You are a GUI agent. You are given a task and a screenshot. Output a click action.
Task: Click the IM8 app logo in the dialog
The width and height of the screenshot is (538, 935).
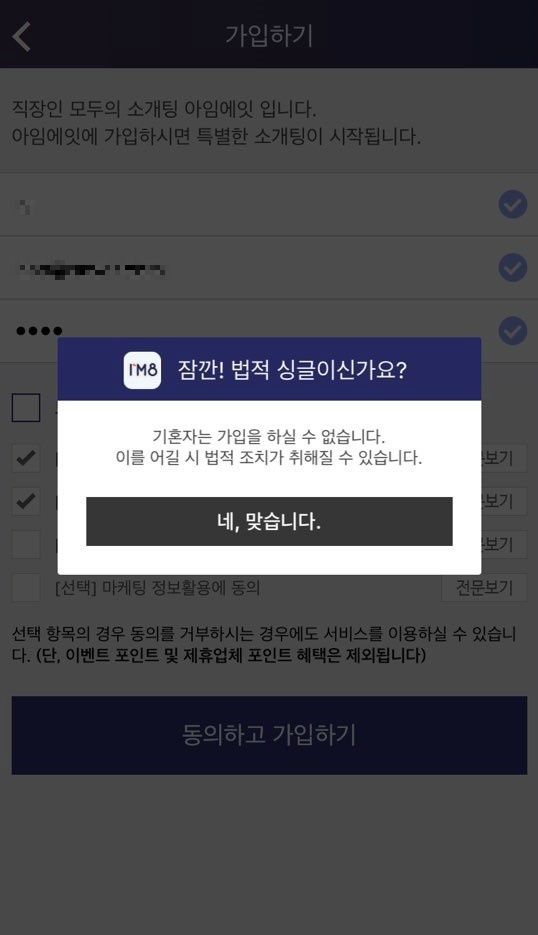[x=142, y=370]
